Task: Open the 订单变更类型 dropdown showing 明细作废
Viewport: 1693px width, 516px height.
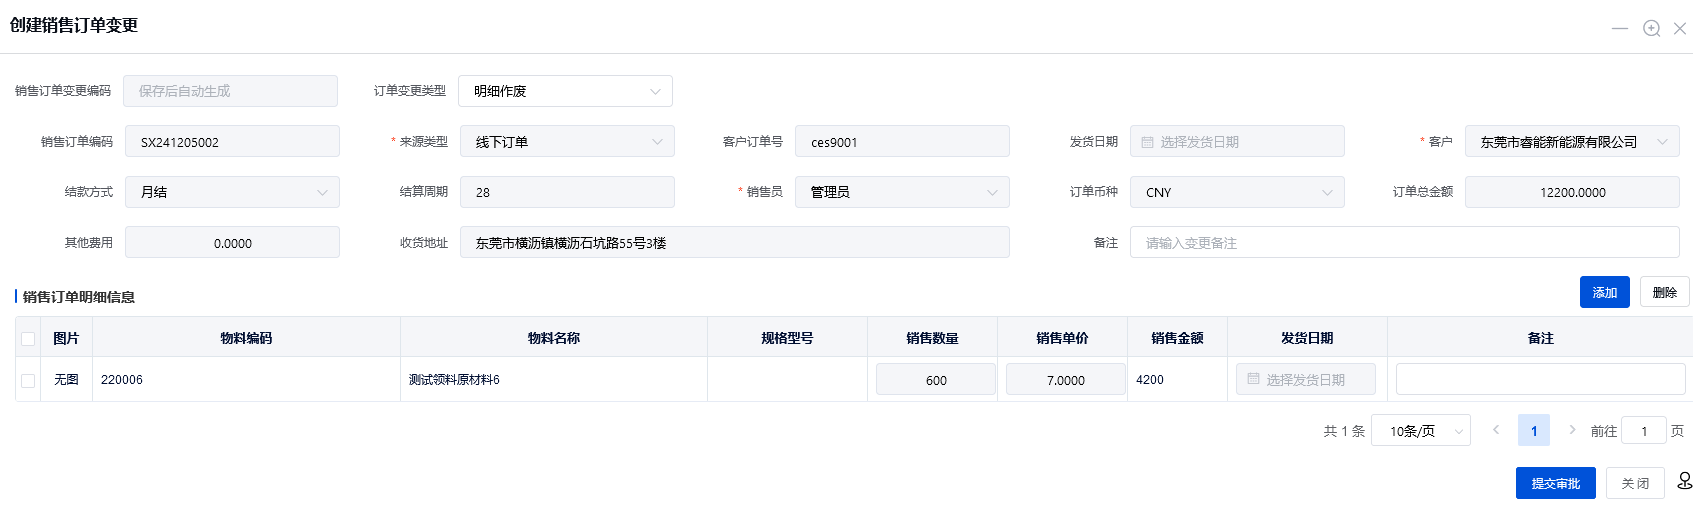Action: (x=565, y=91)
